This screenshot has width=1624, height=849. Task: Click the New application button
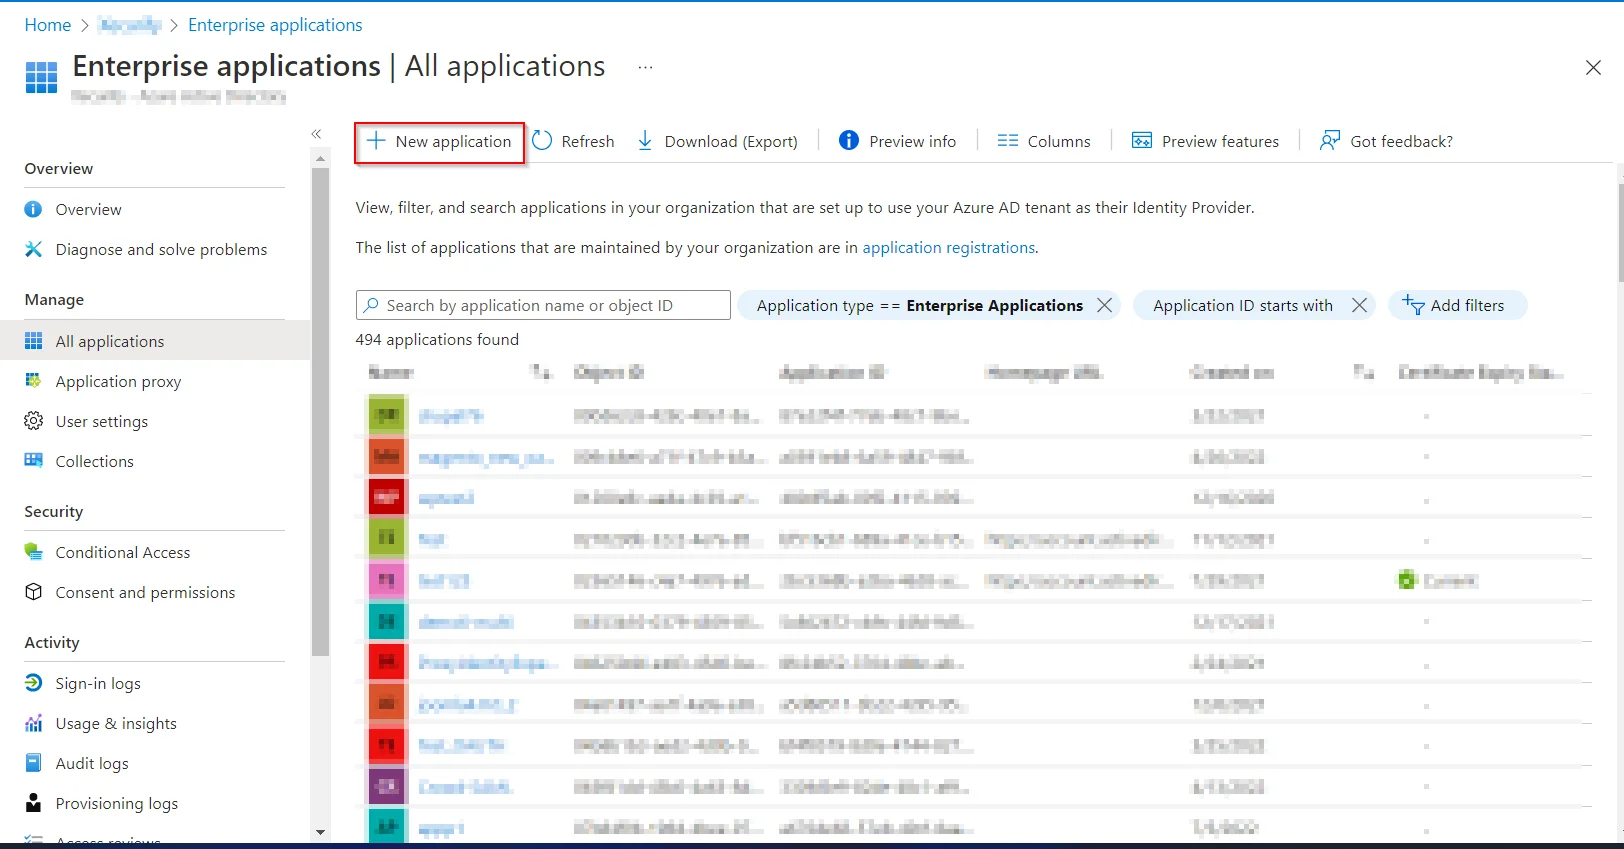pos(439,142)
